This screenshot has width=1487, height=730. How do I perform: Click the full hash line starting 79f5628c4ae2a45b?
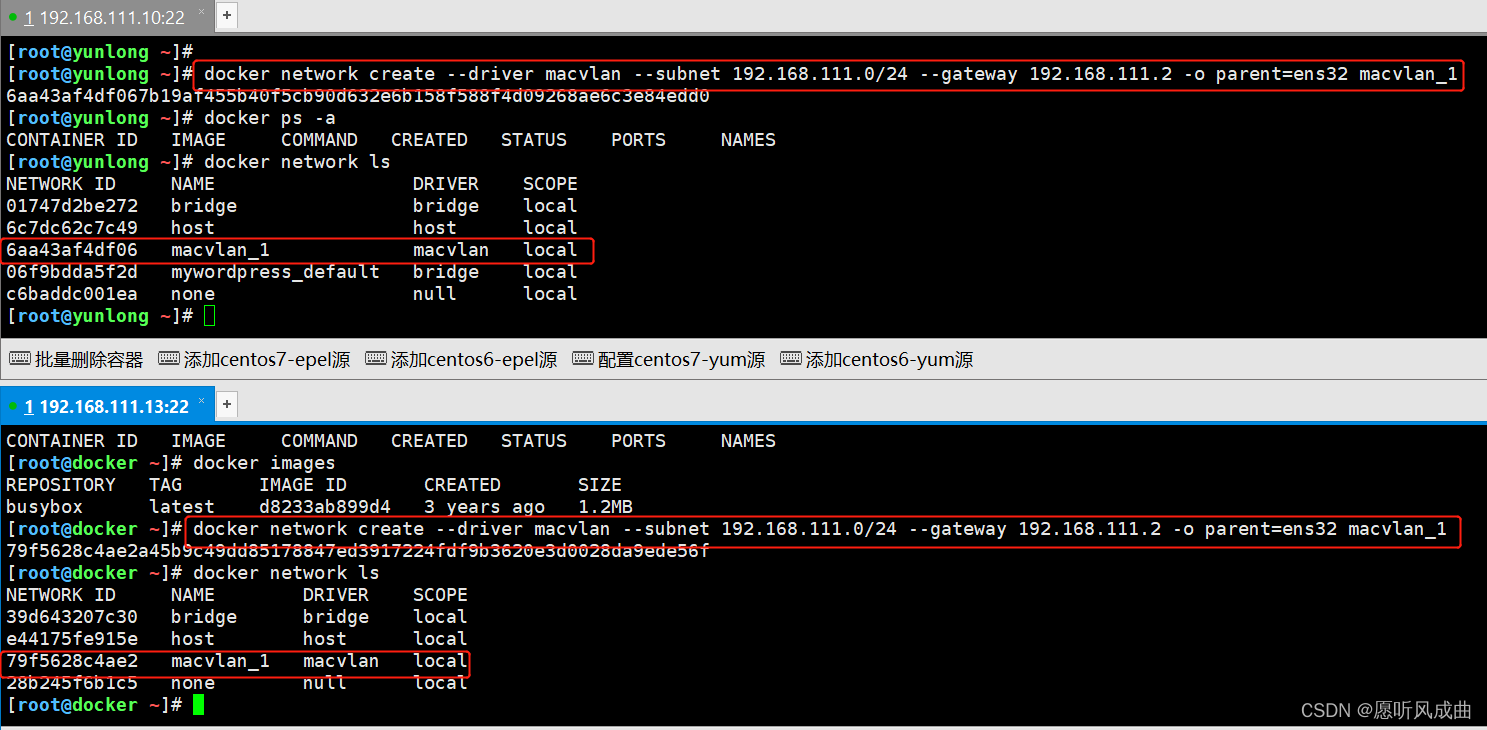(358, 551)
